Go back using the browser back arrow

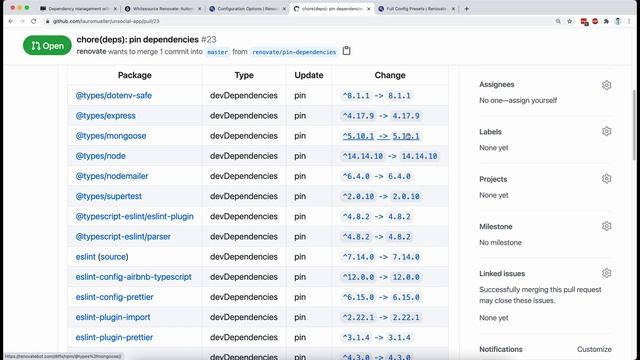coord(11,21)
